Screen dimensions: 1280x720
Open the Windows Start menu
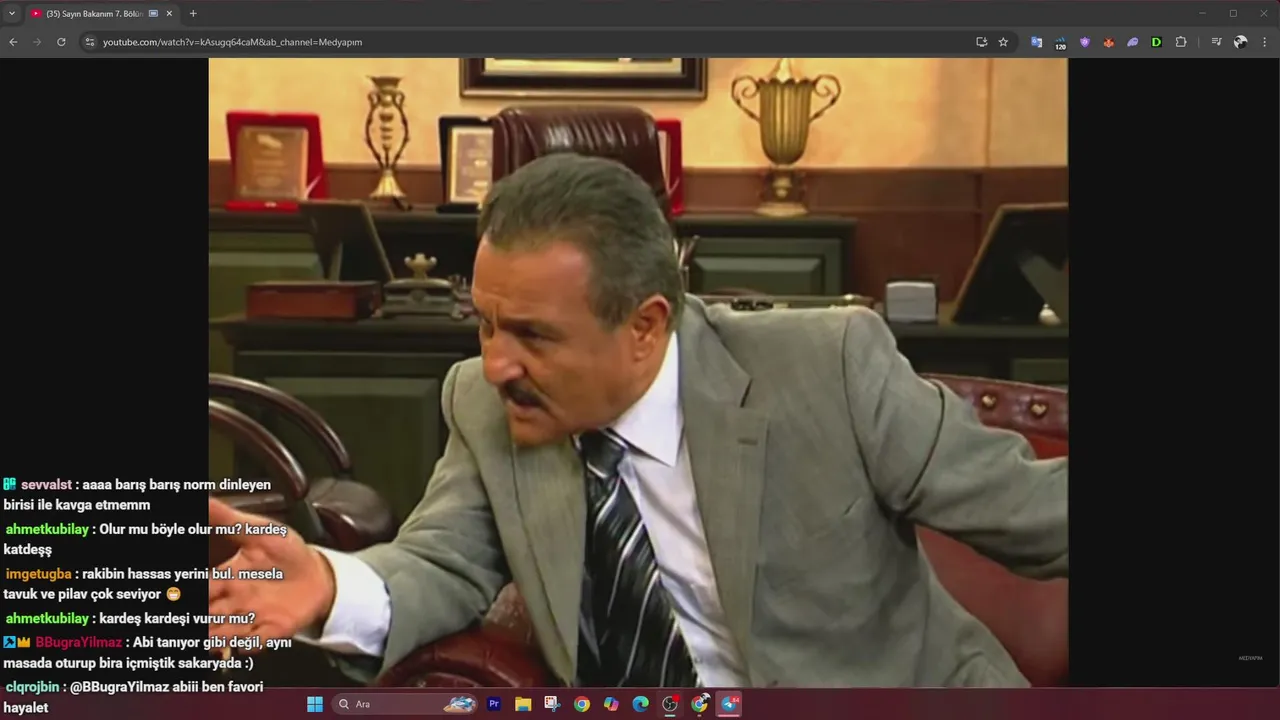[x=315, y=704]
